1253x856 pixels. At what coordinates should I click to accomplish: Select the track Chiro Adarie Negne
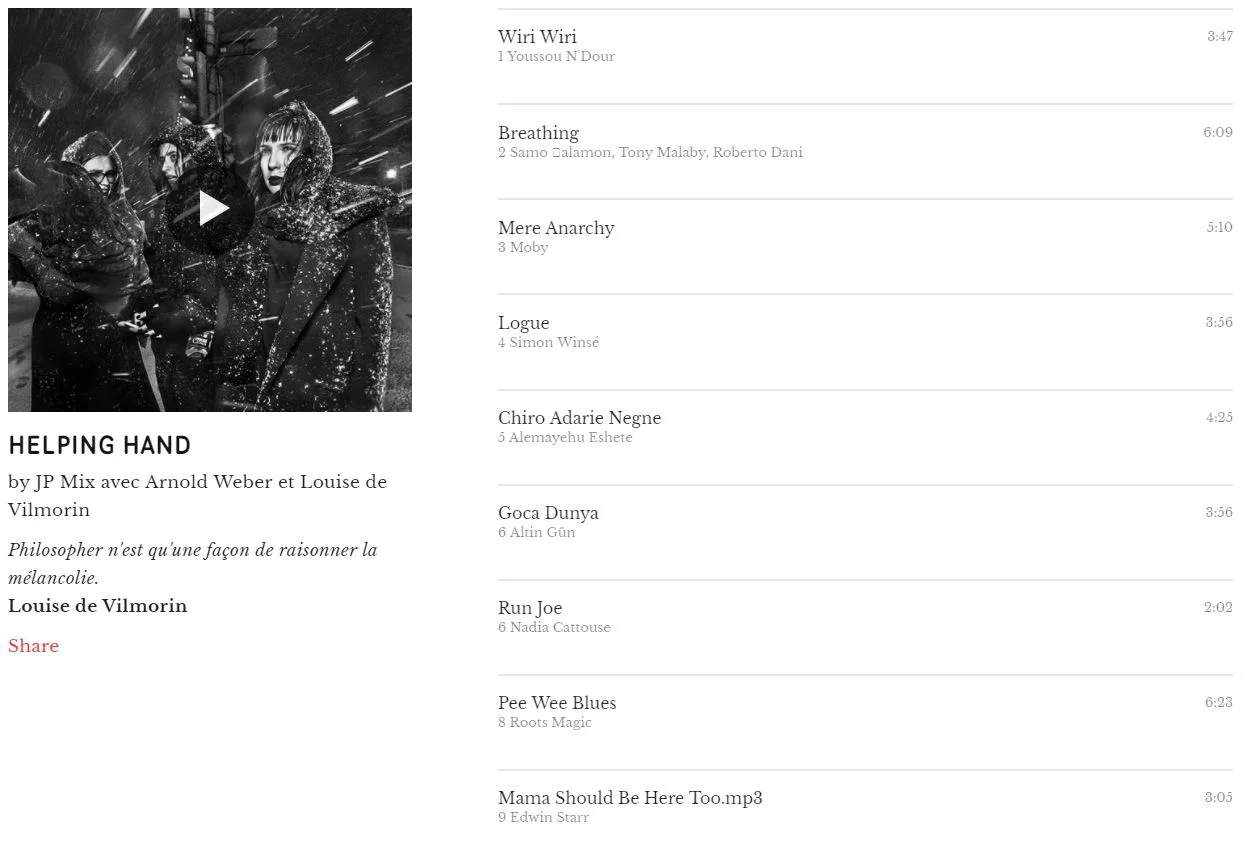865,436
